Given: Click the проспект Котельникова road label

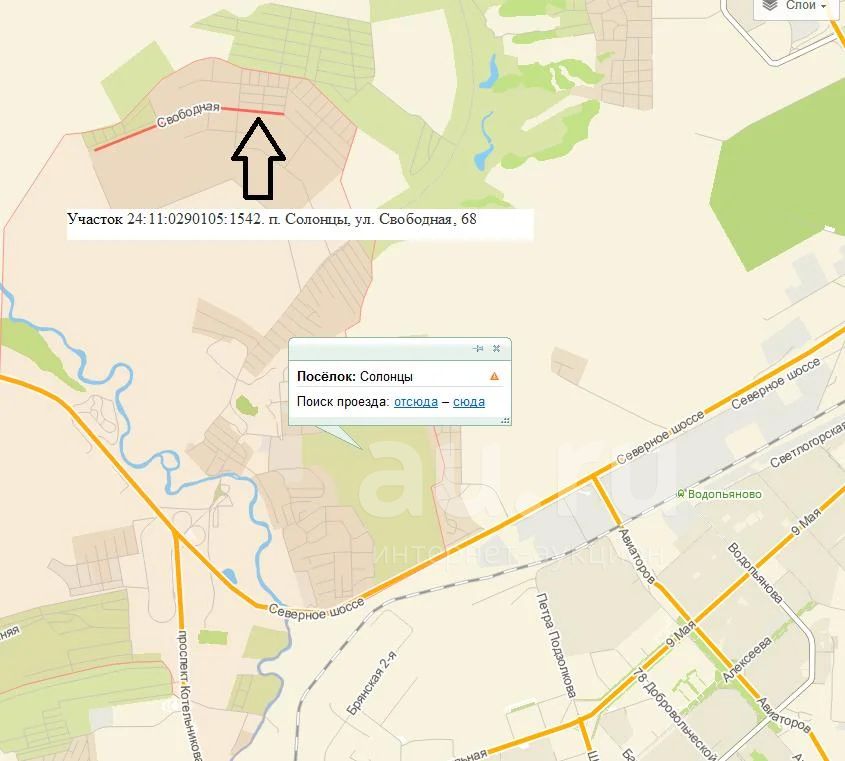Looking at the screenshot, I should (190, 695).
